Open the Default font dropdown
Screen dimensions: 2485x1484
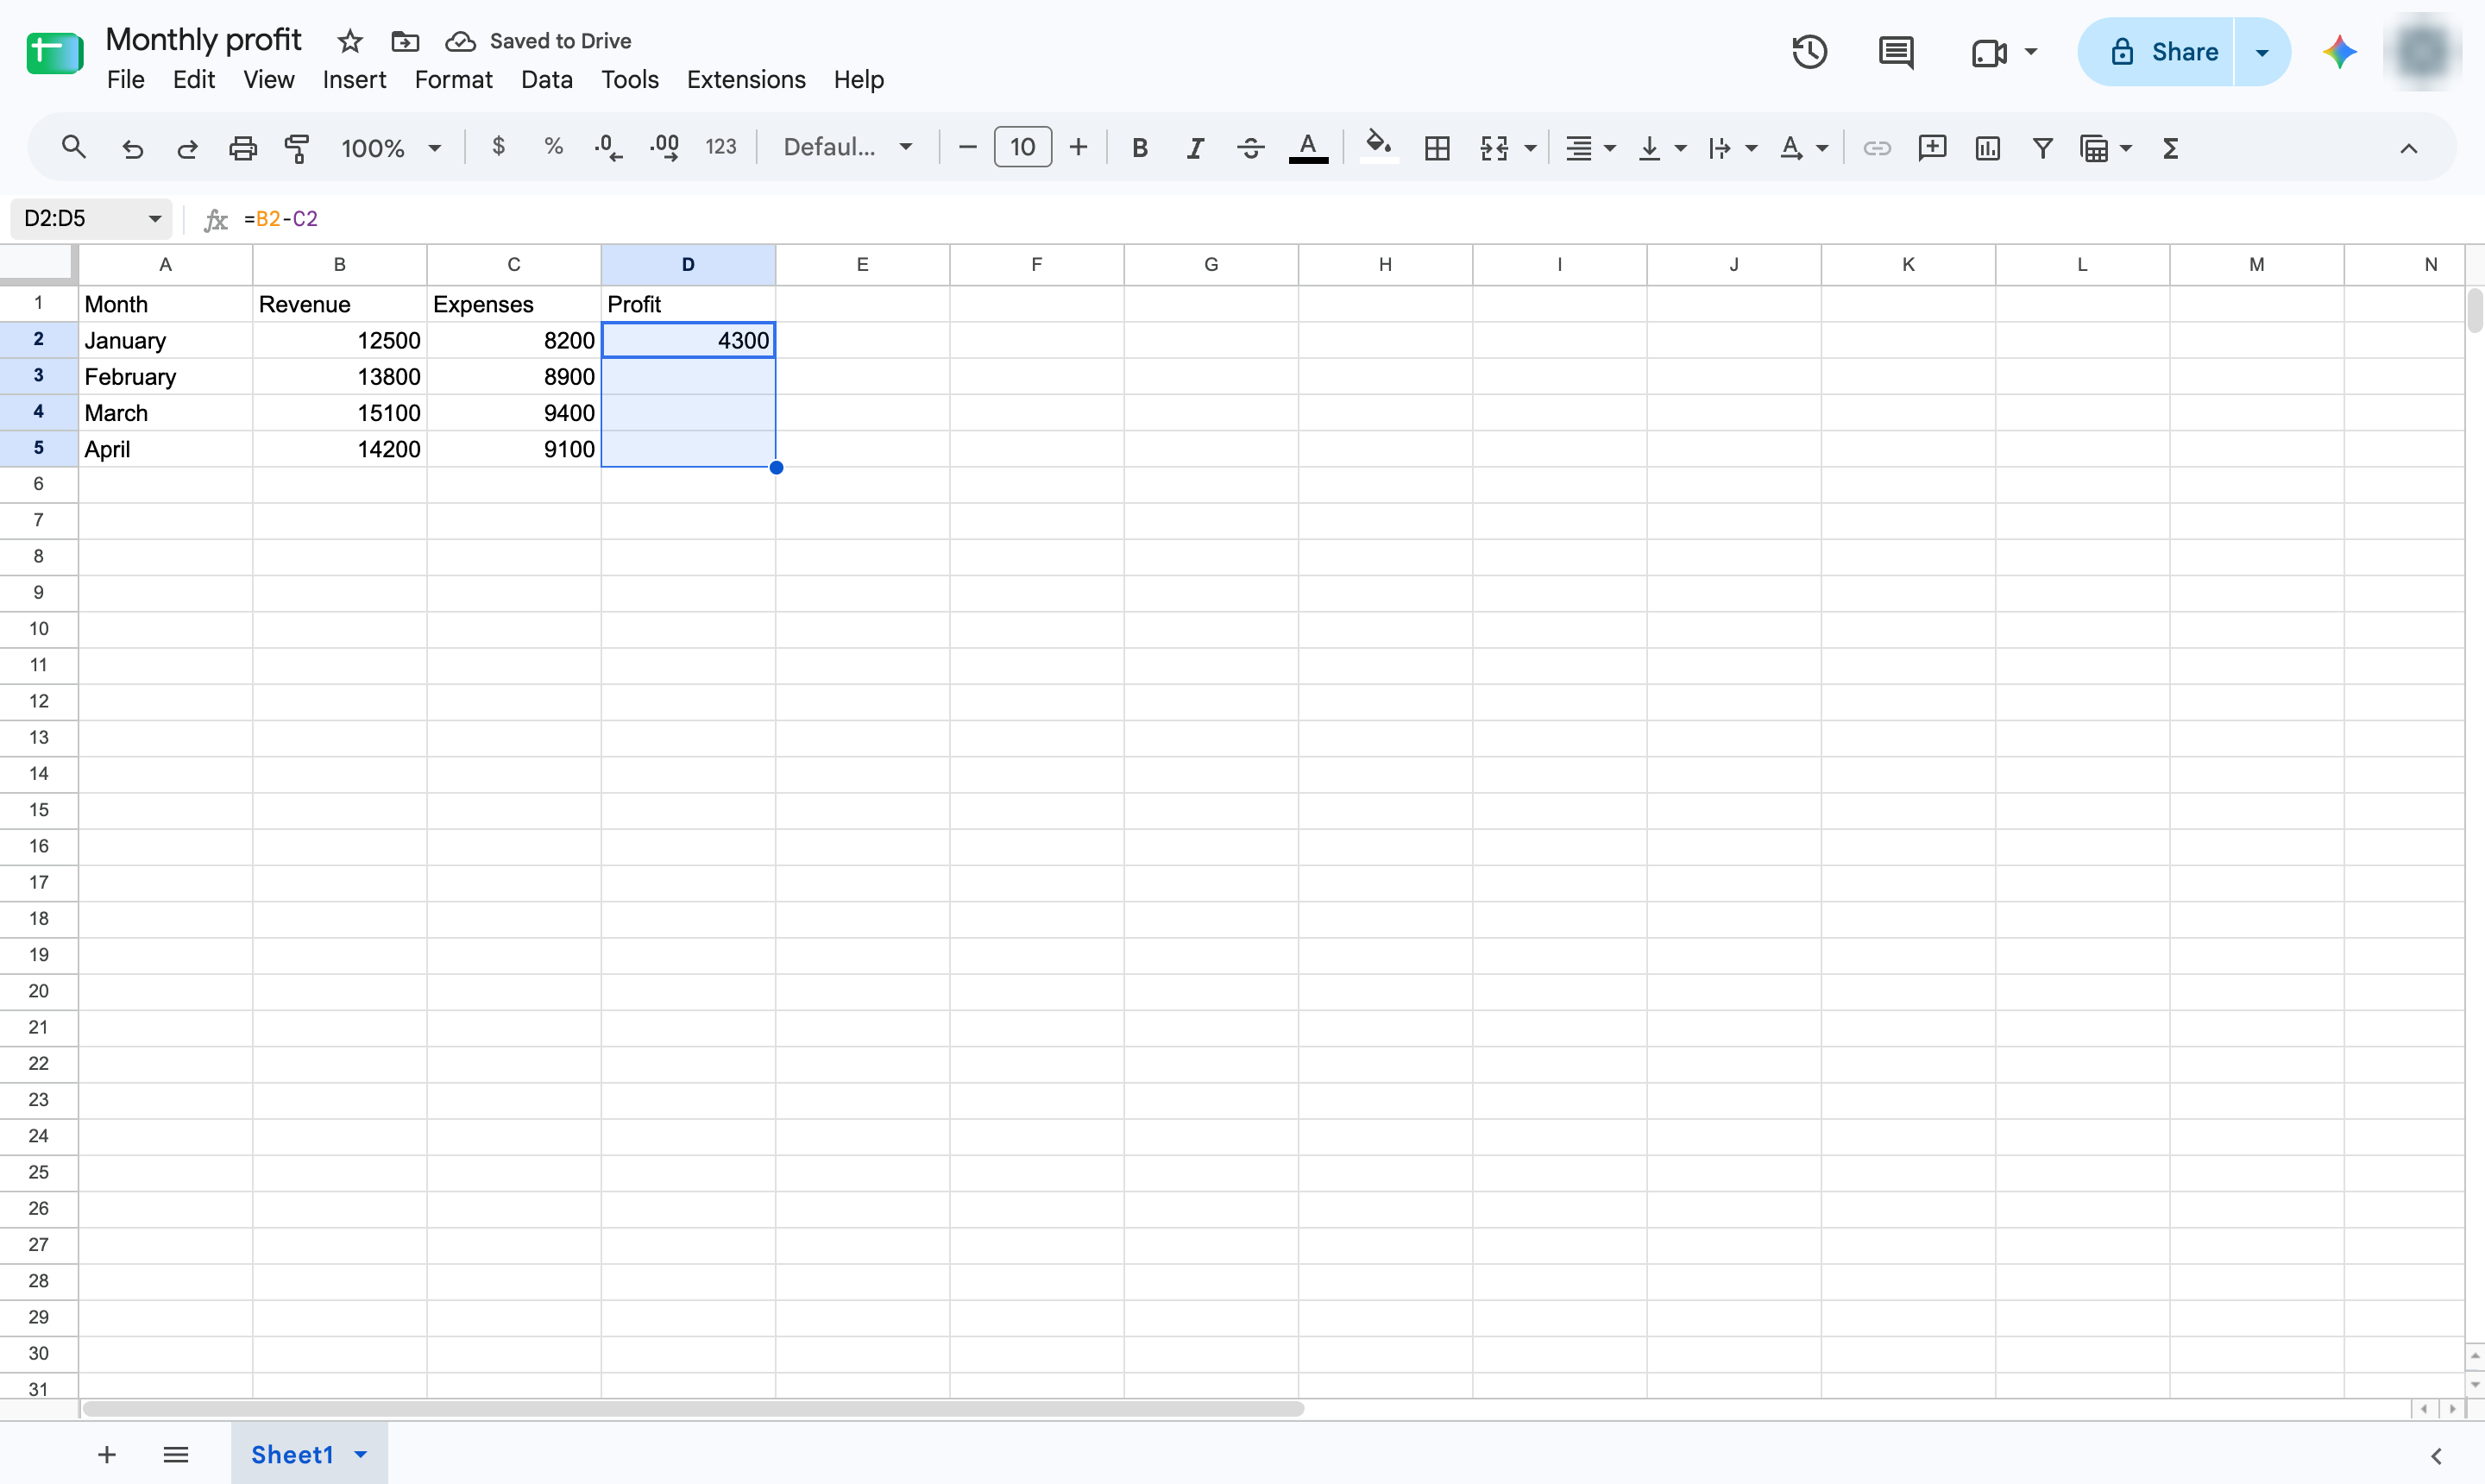847,148
